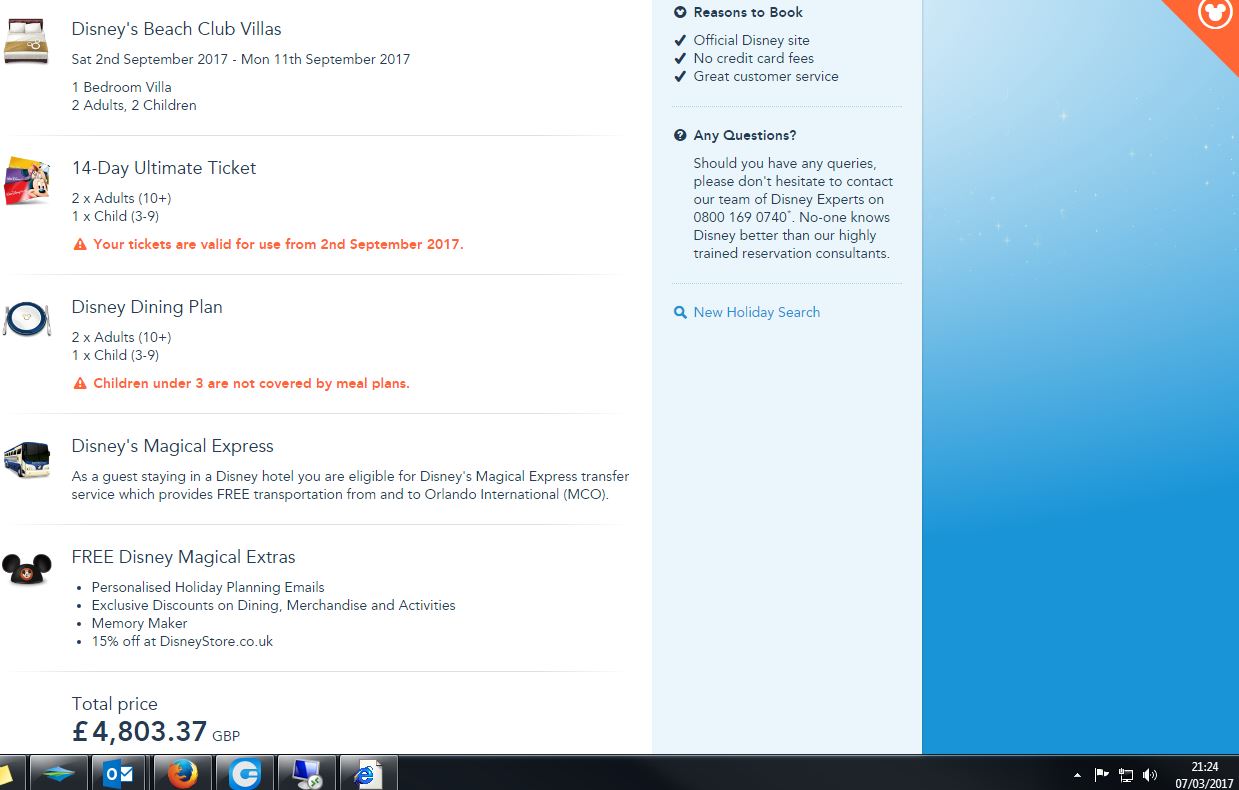Open the blue G application in taskbar

[244, 773]
